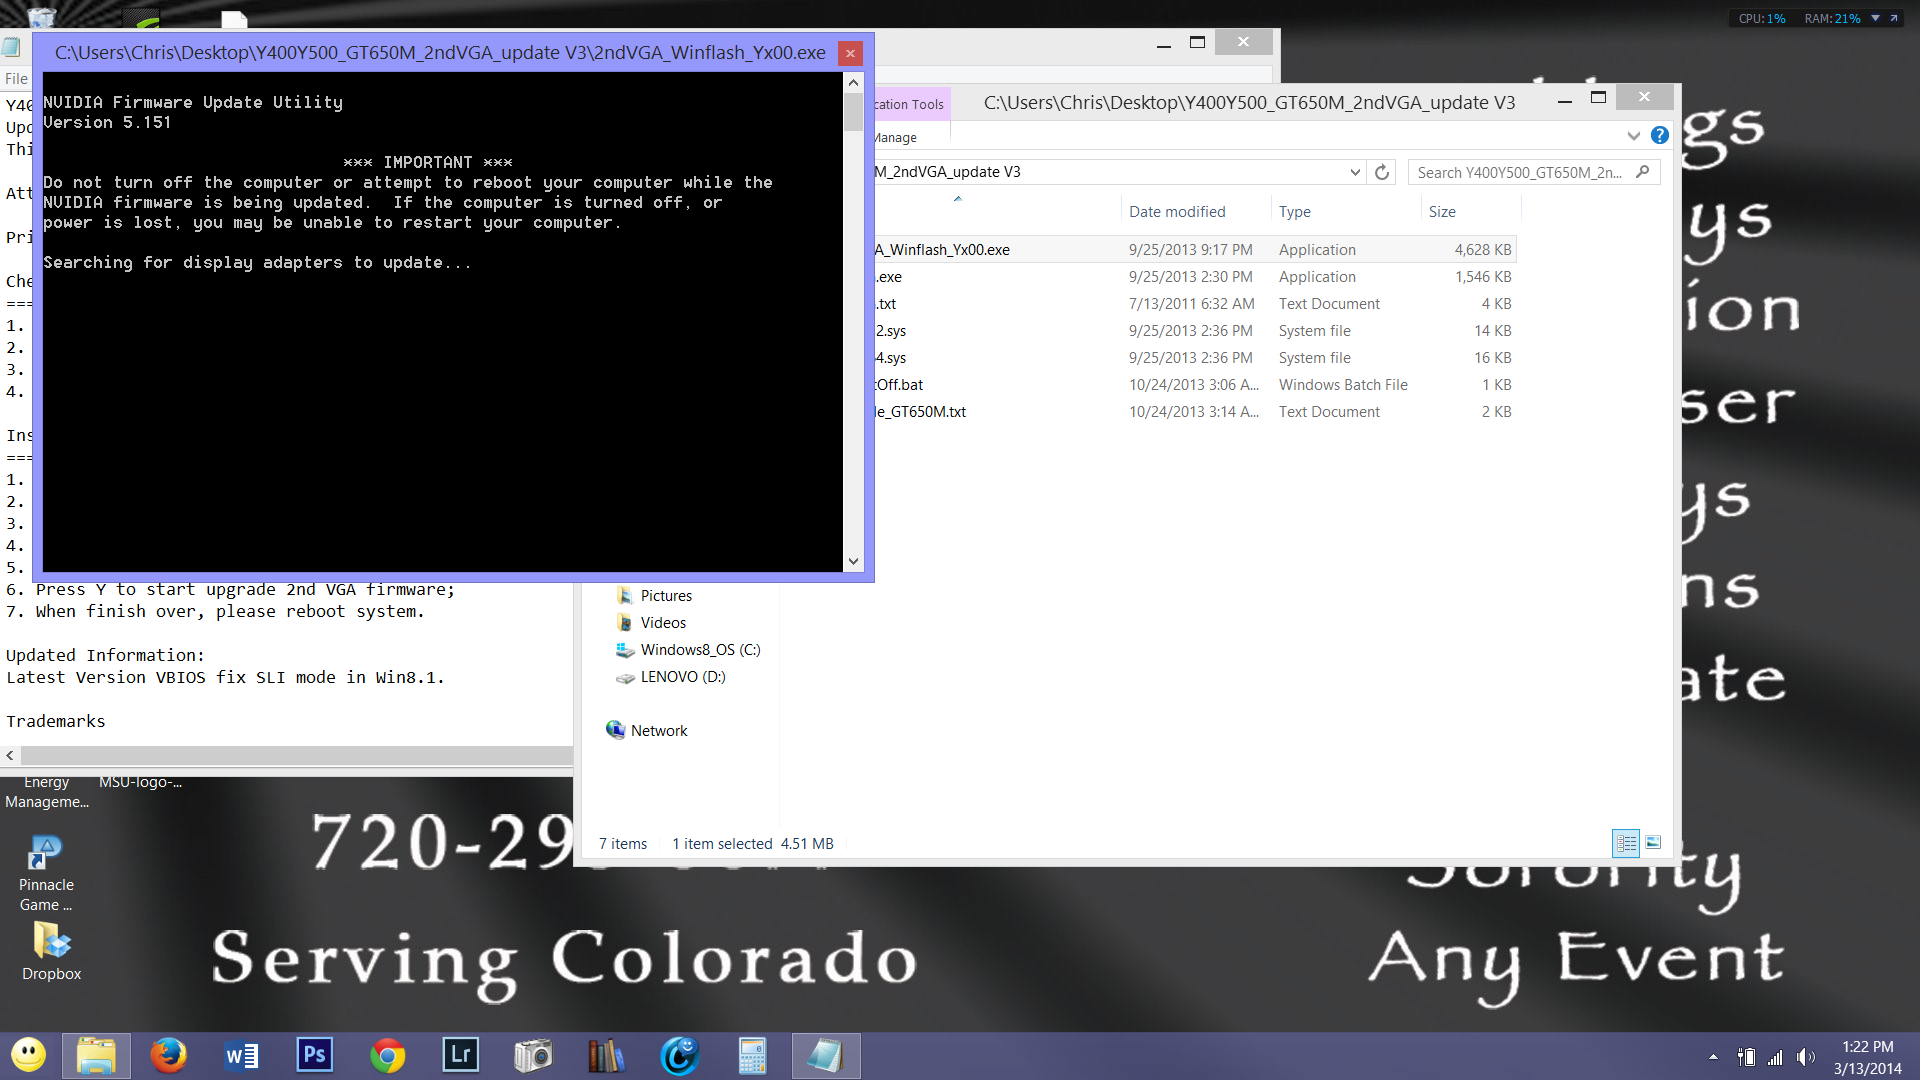Open the volume control in system tray
Screen dimensions: 1920x1080
coord(1805,1057)
